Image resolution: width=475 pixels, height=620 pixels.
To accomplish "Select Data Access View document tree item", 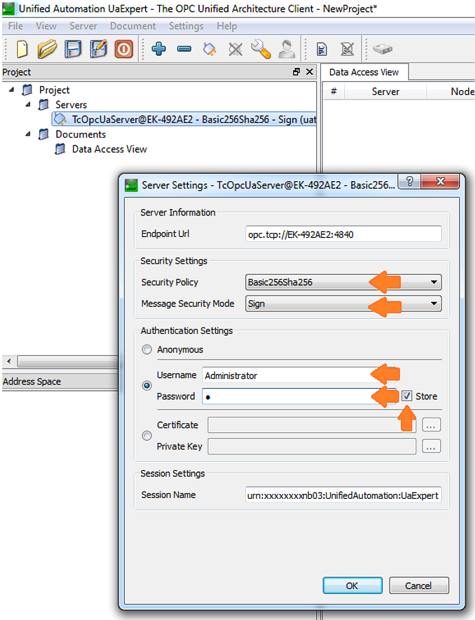I will click(x=109, y=149).
